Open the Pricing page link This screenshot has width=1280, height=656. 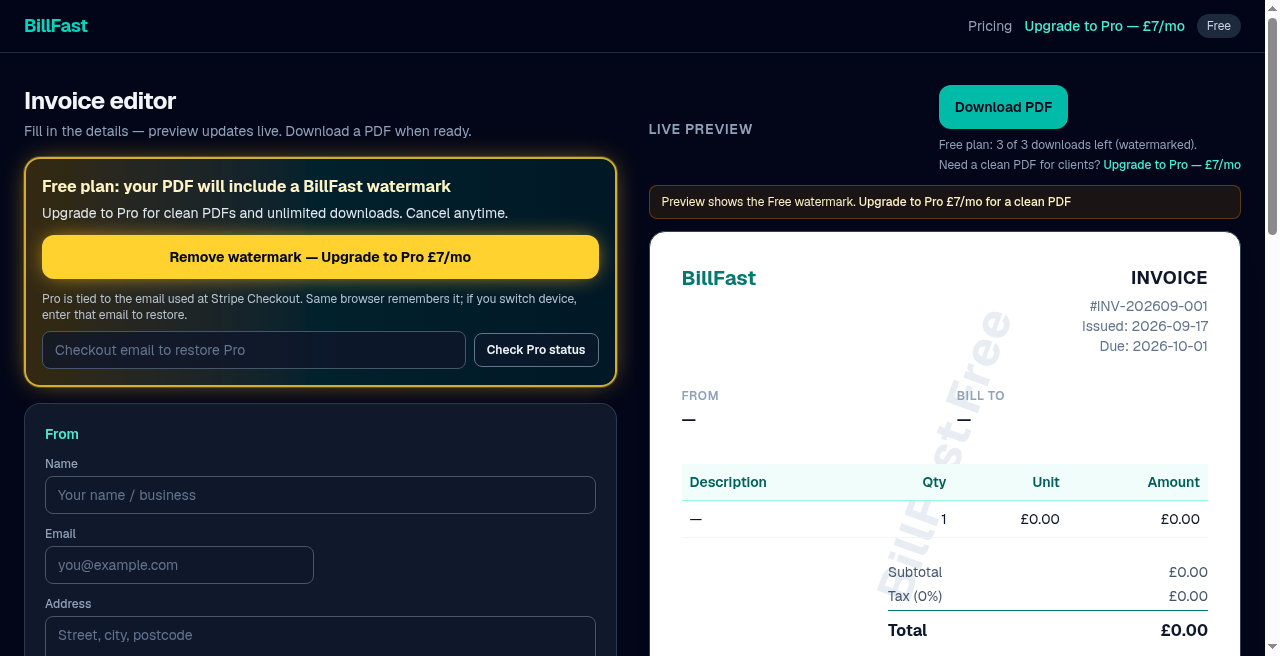tap(990, 26)
